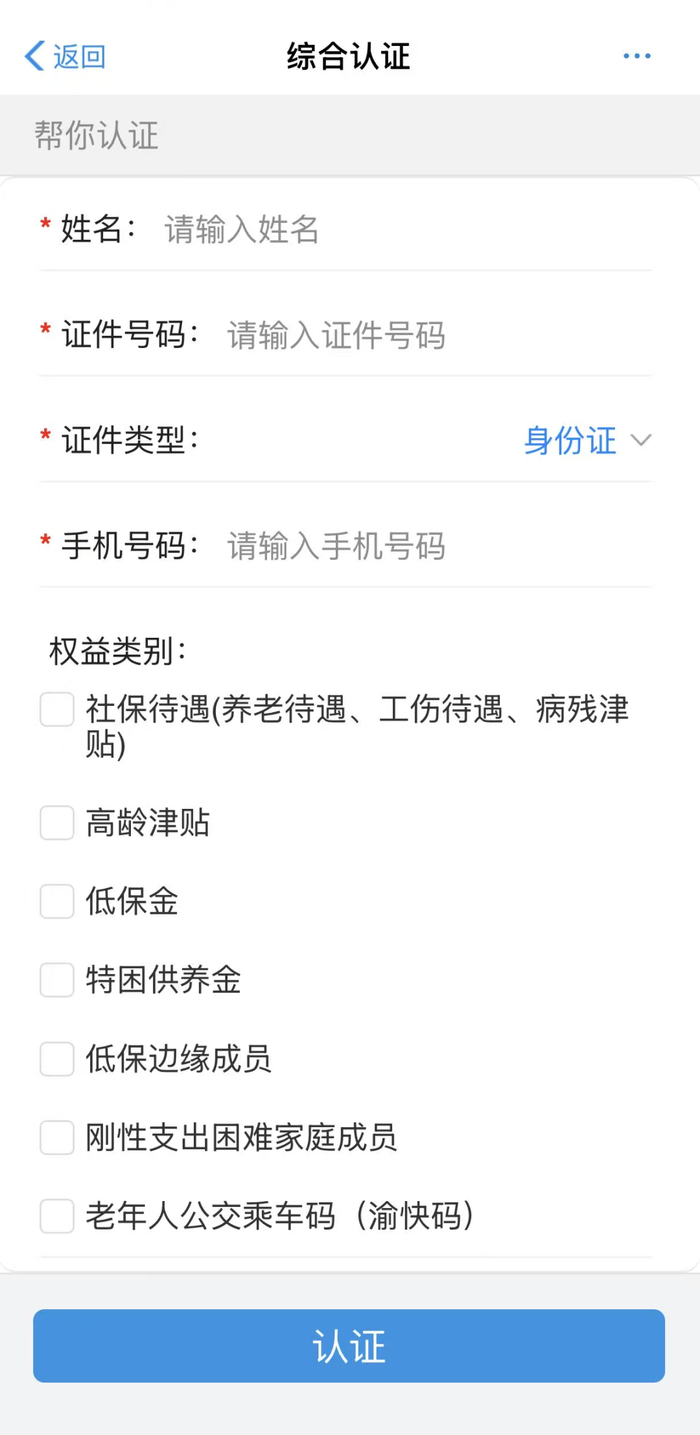Open the three-dot more options menu

tap(636, 56)
